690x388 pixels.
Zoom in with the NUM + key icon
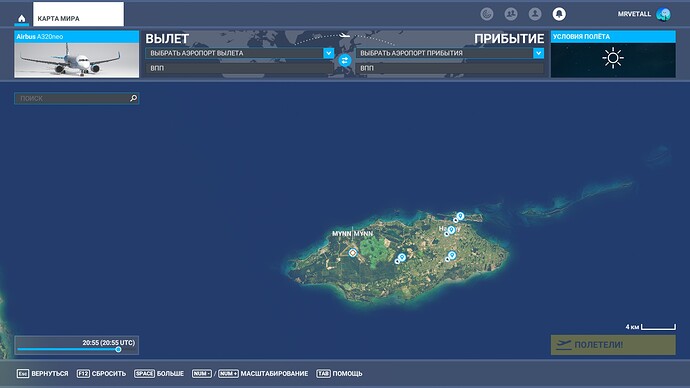coord(228,373)
